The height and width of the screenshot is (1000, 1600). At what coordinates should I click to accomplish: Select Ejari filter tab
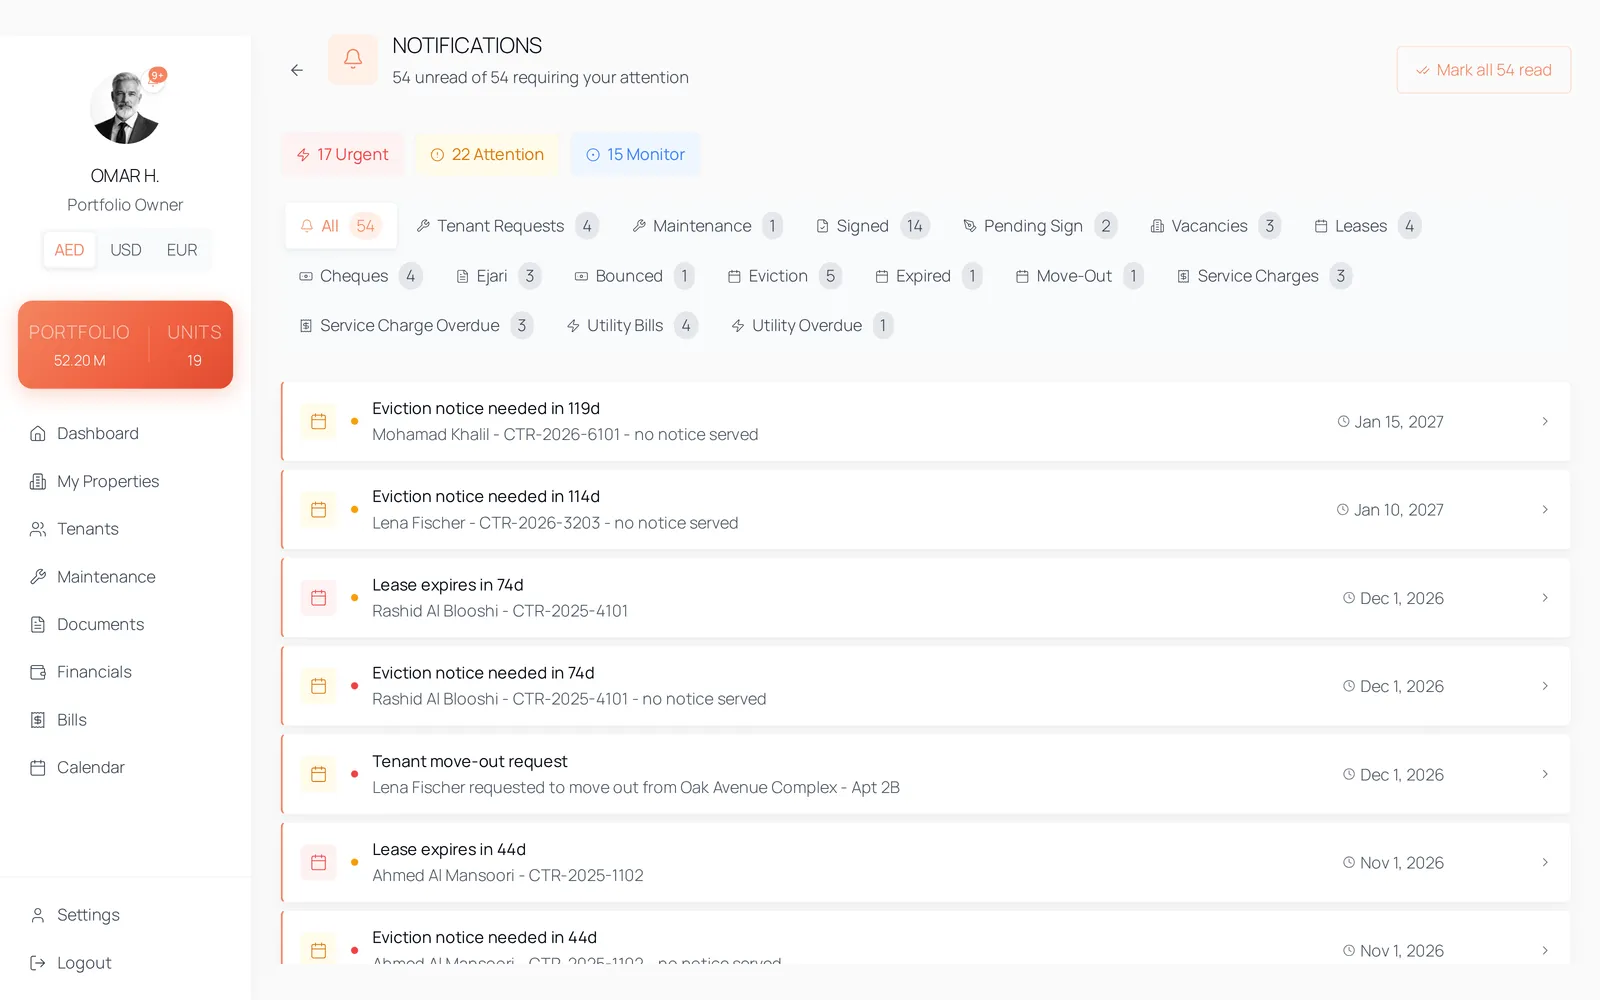pyautogui.click(x=498, y=276)
